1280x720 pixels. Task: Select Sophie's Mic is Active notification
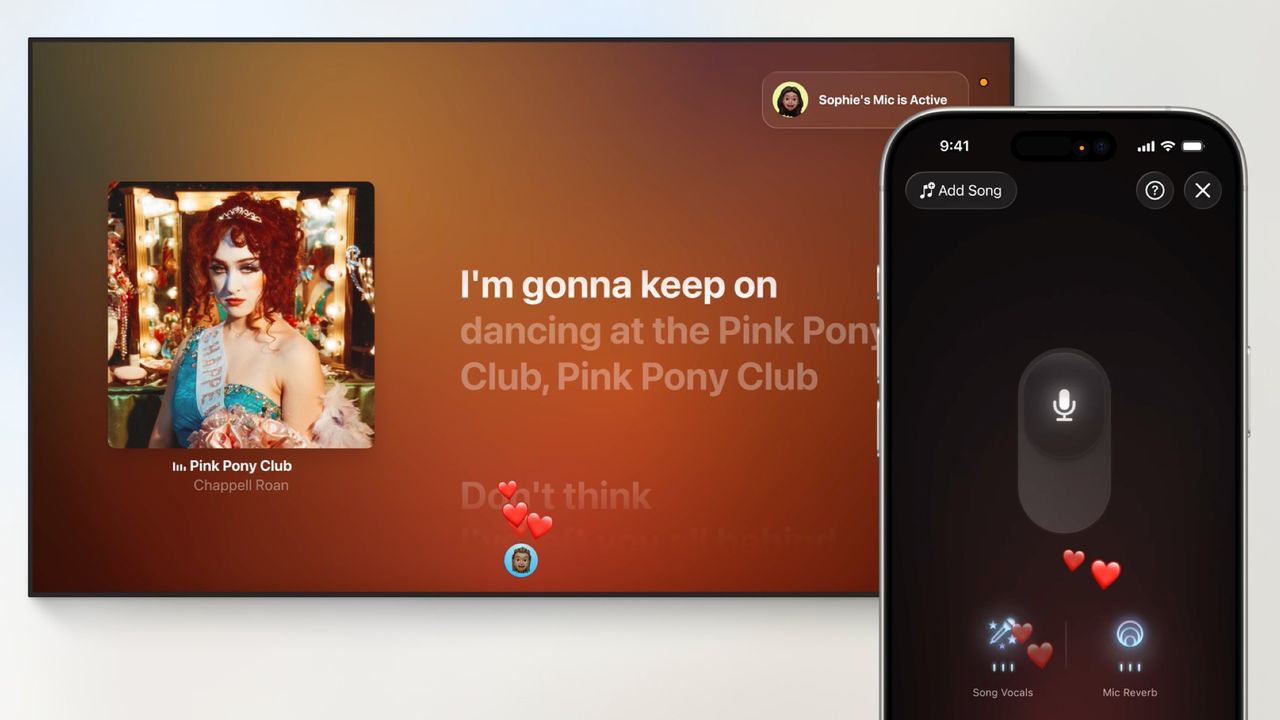tap(865, 100)
